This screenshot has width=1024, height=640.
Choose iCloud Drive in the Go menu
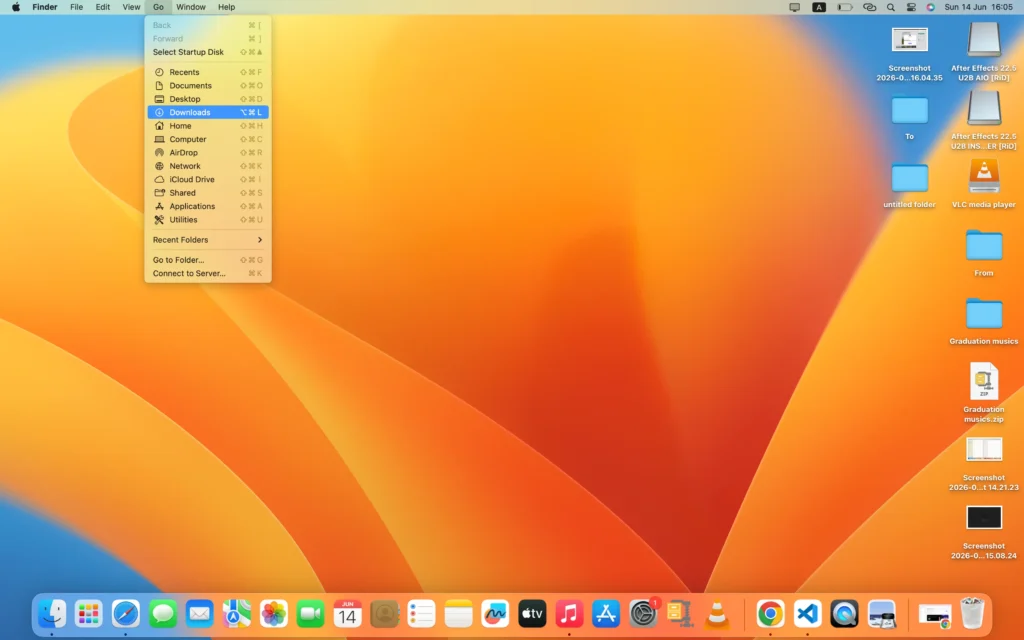208,180
